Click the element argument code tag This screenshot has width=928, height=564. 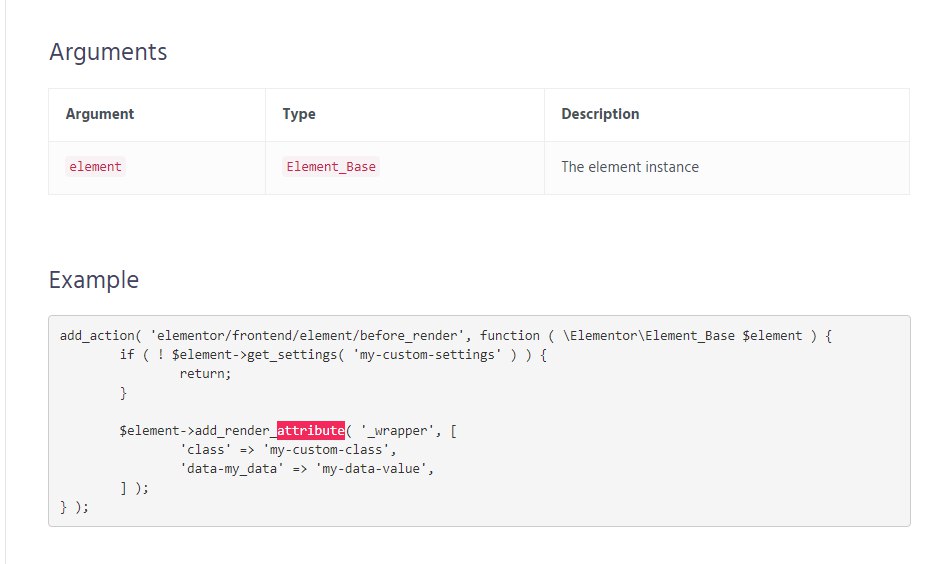pyautogui.click(x=95, y=167)
